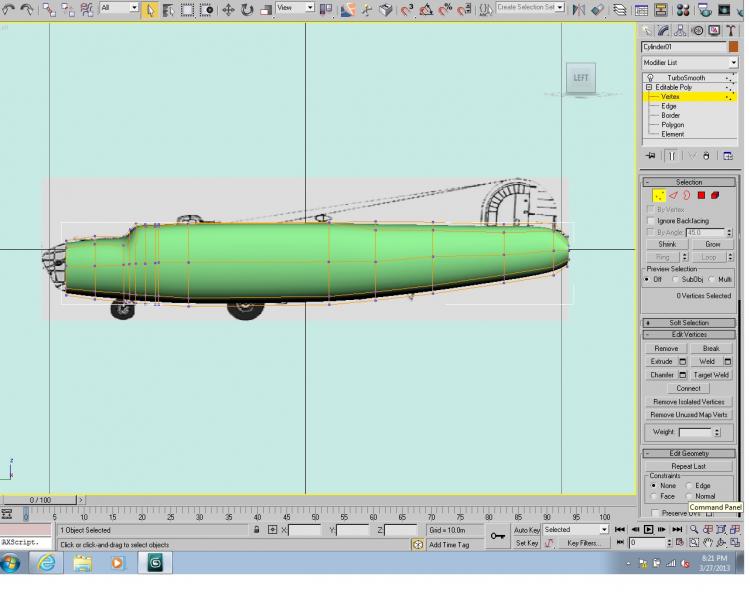
Task: Click the Edge sub-object selection icon
Action: [673, 195]
